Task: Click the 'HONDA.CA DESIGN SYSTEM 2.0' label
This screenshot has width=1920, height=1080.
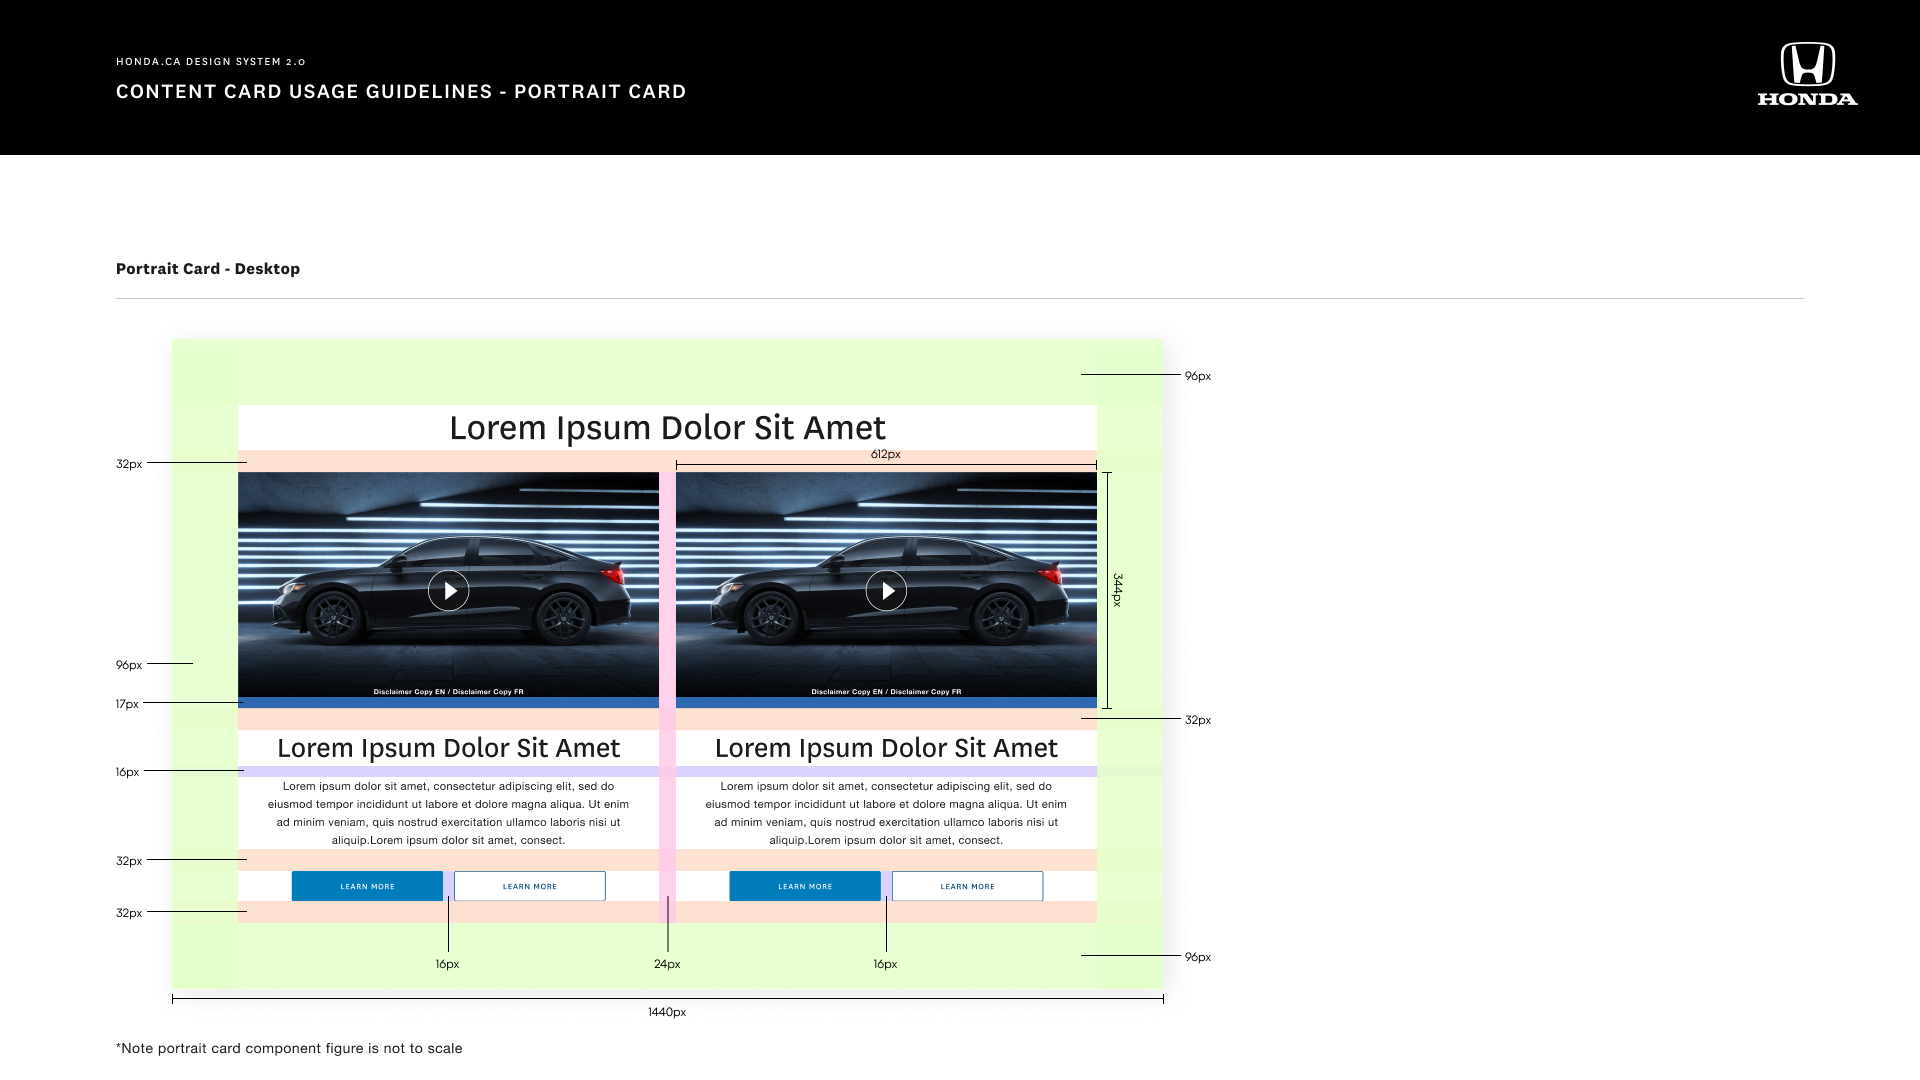Action: 211,62
